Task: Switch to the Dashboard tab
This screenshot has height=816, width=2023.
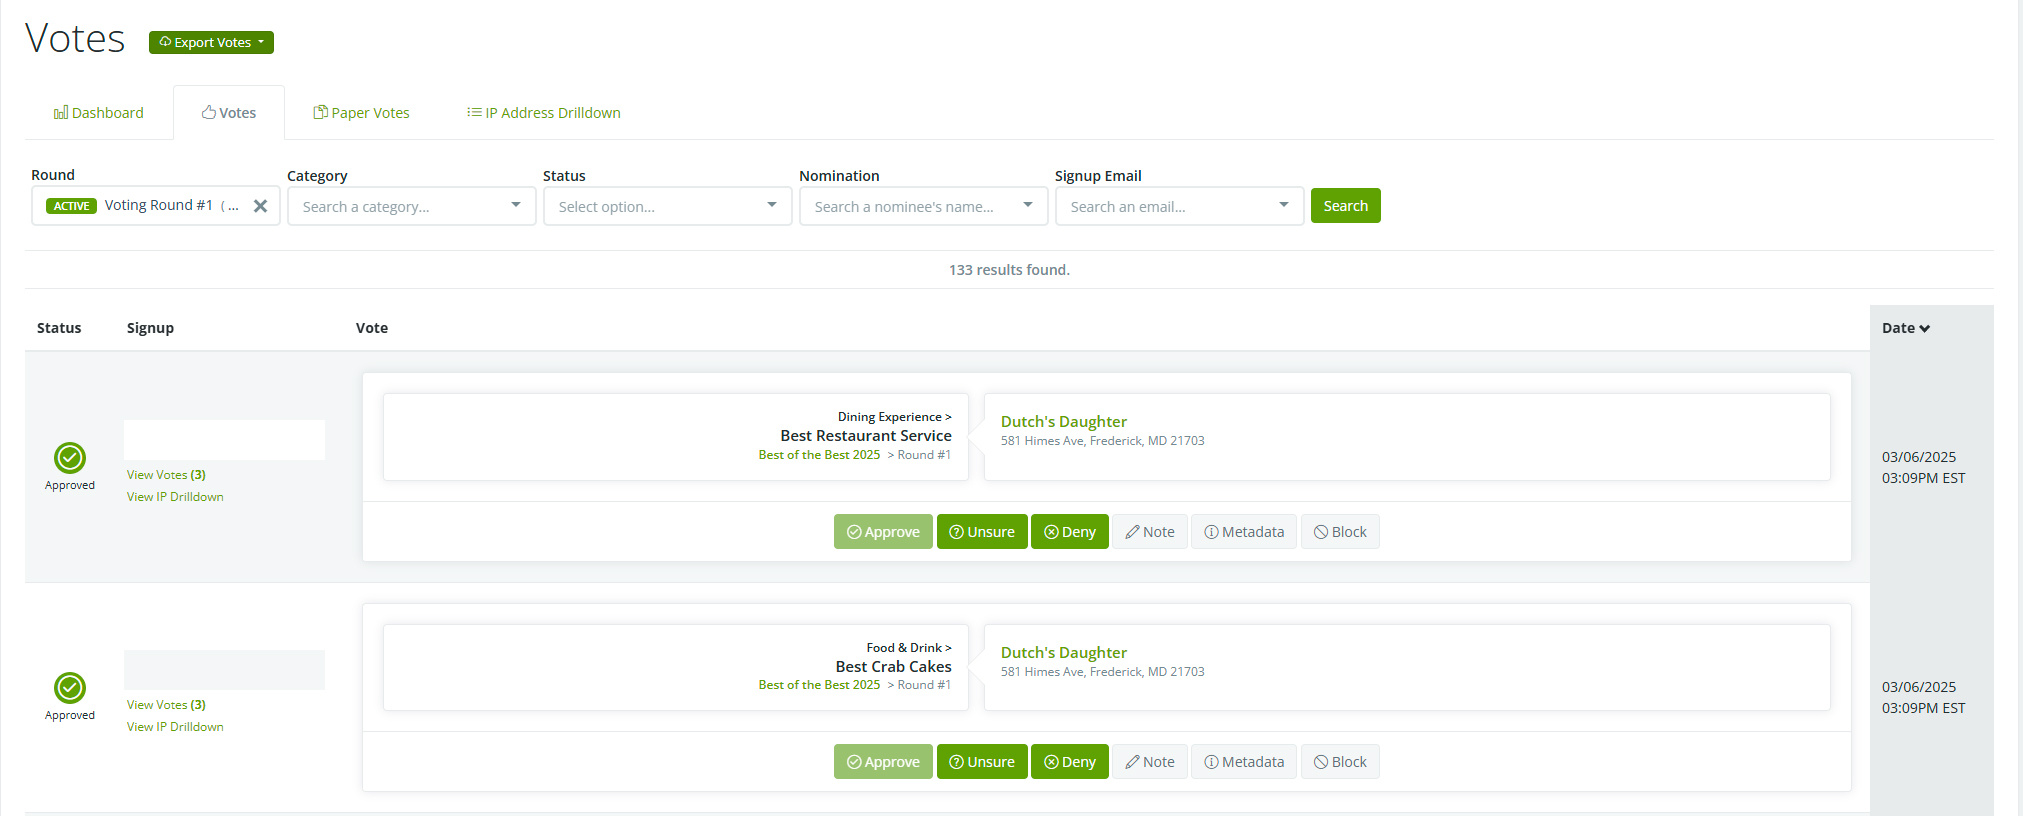Action: (x=99, y=113)
